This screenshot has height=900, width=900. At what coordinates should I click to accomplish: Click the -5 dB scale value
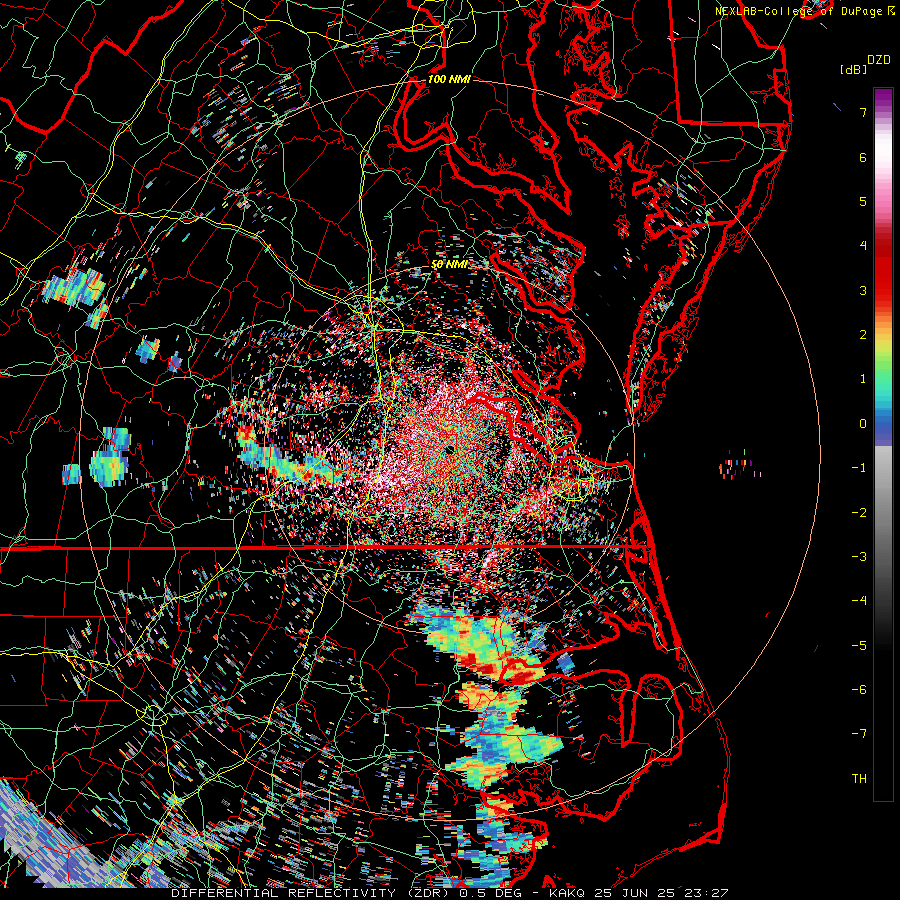[859, 646]
